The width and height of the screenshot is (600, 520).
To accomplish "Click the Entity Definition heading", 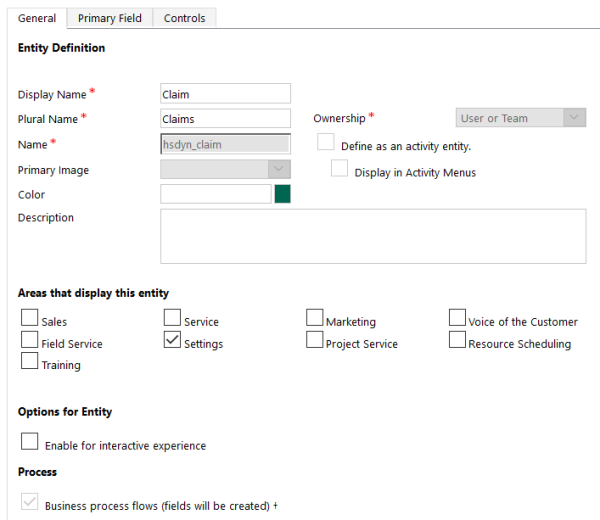I will click(61, 48).
